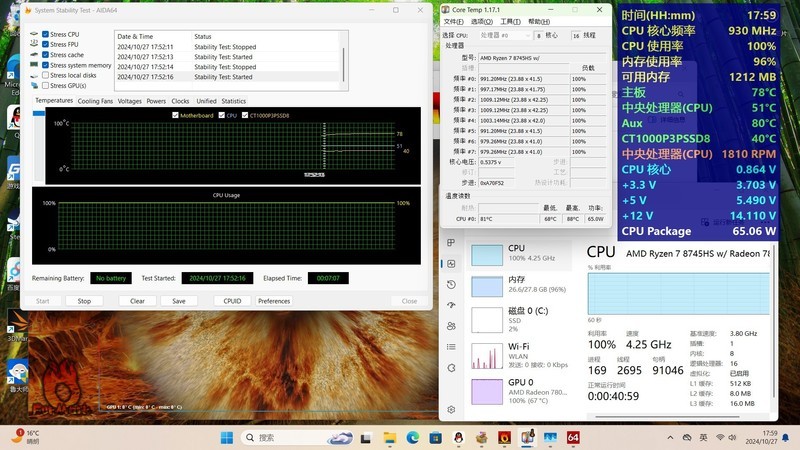Open Task Manager Processes page icon
This screenshot has width=800, height=450.
click(x=451, y=243)
